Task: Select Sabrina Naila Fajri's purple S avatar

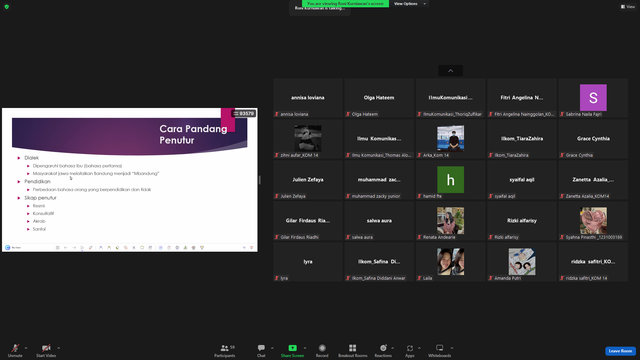Action: click(593, 98)
